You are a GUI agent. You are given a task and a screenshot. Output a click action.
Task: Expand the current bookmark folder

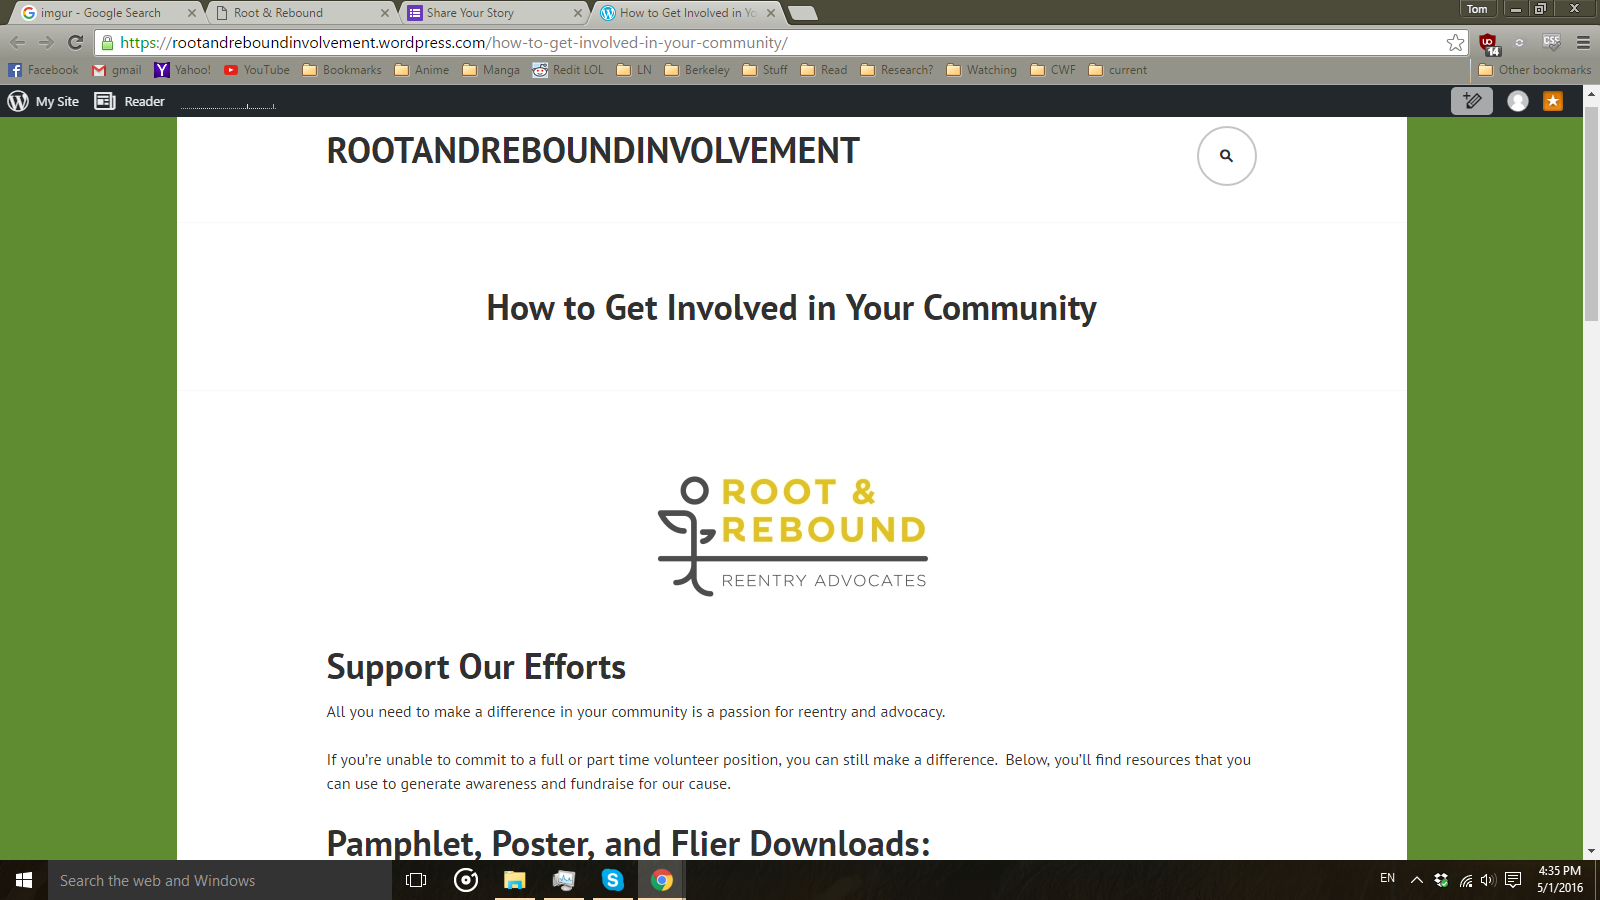1117,70
